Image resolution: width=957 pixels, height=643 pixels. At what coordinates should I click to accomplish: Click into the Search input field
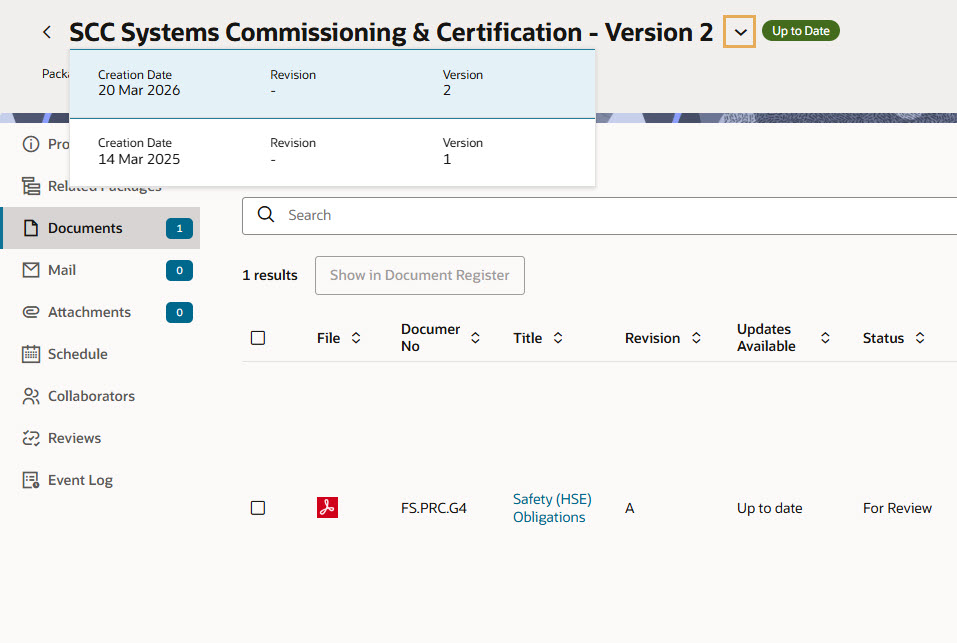click(600, 215)
